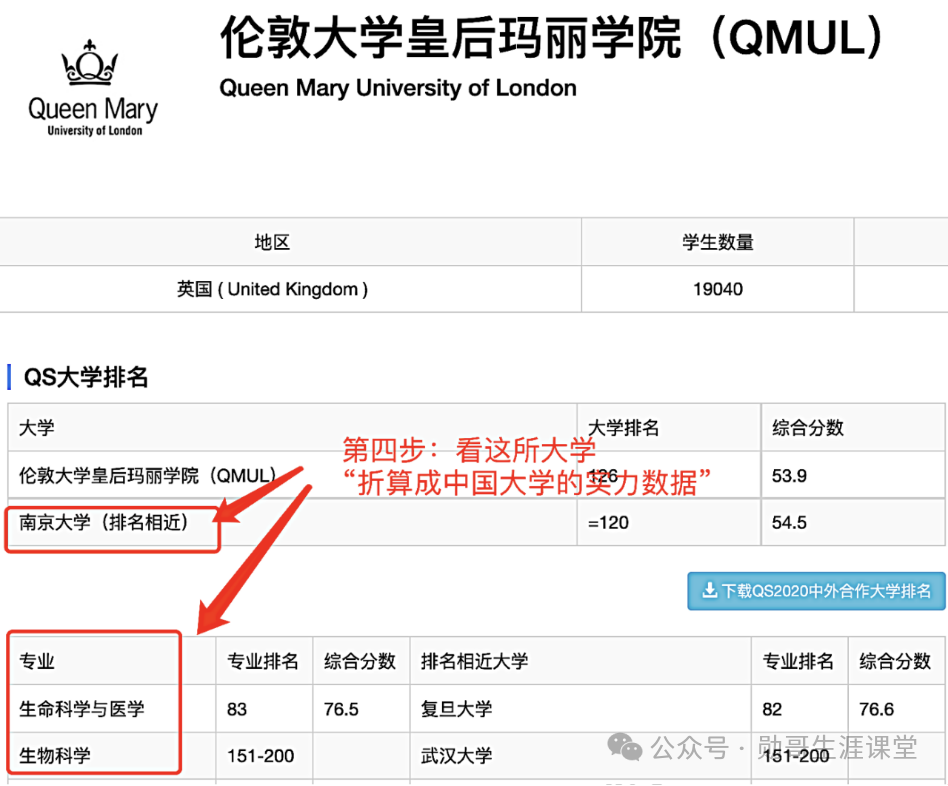Click the Queen Mary University logo

pos(93,88)
